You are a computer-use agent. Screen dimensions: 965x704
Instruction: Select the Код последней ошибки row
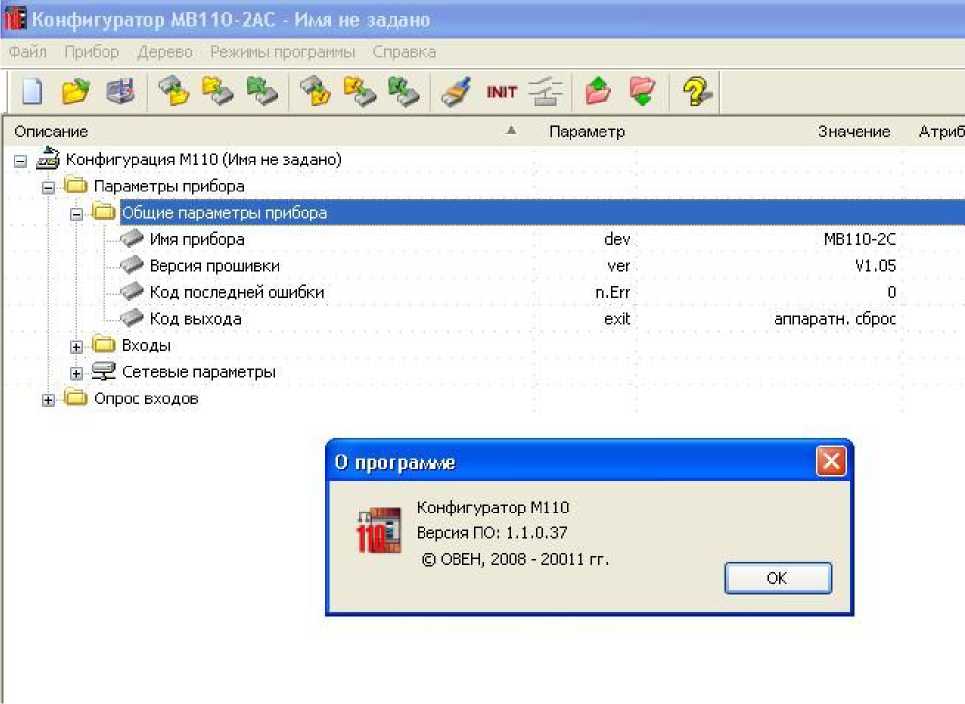(236, 293)
